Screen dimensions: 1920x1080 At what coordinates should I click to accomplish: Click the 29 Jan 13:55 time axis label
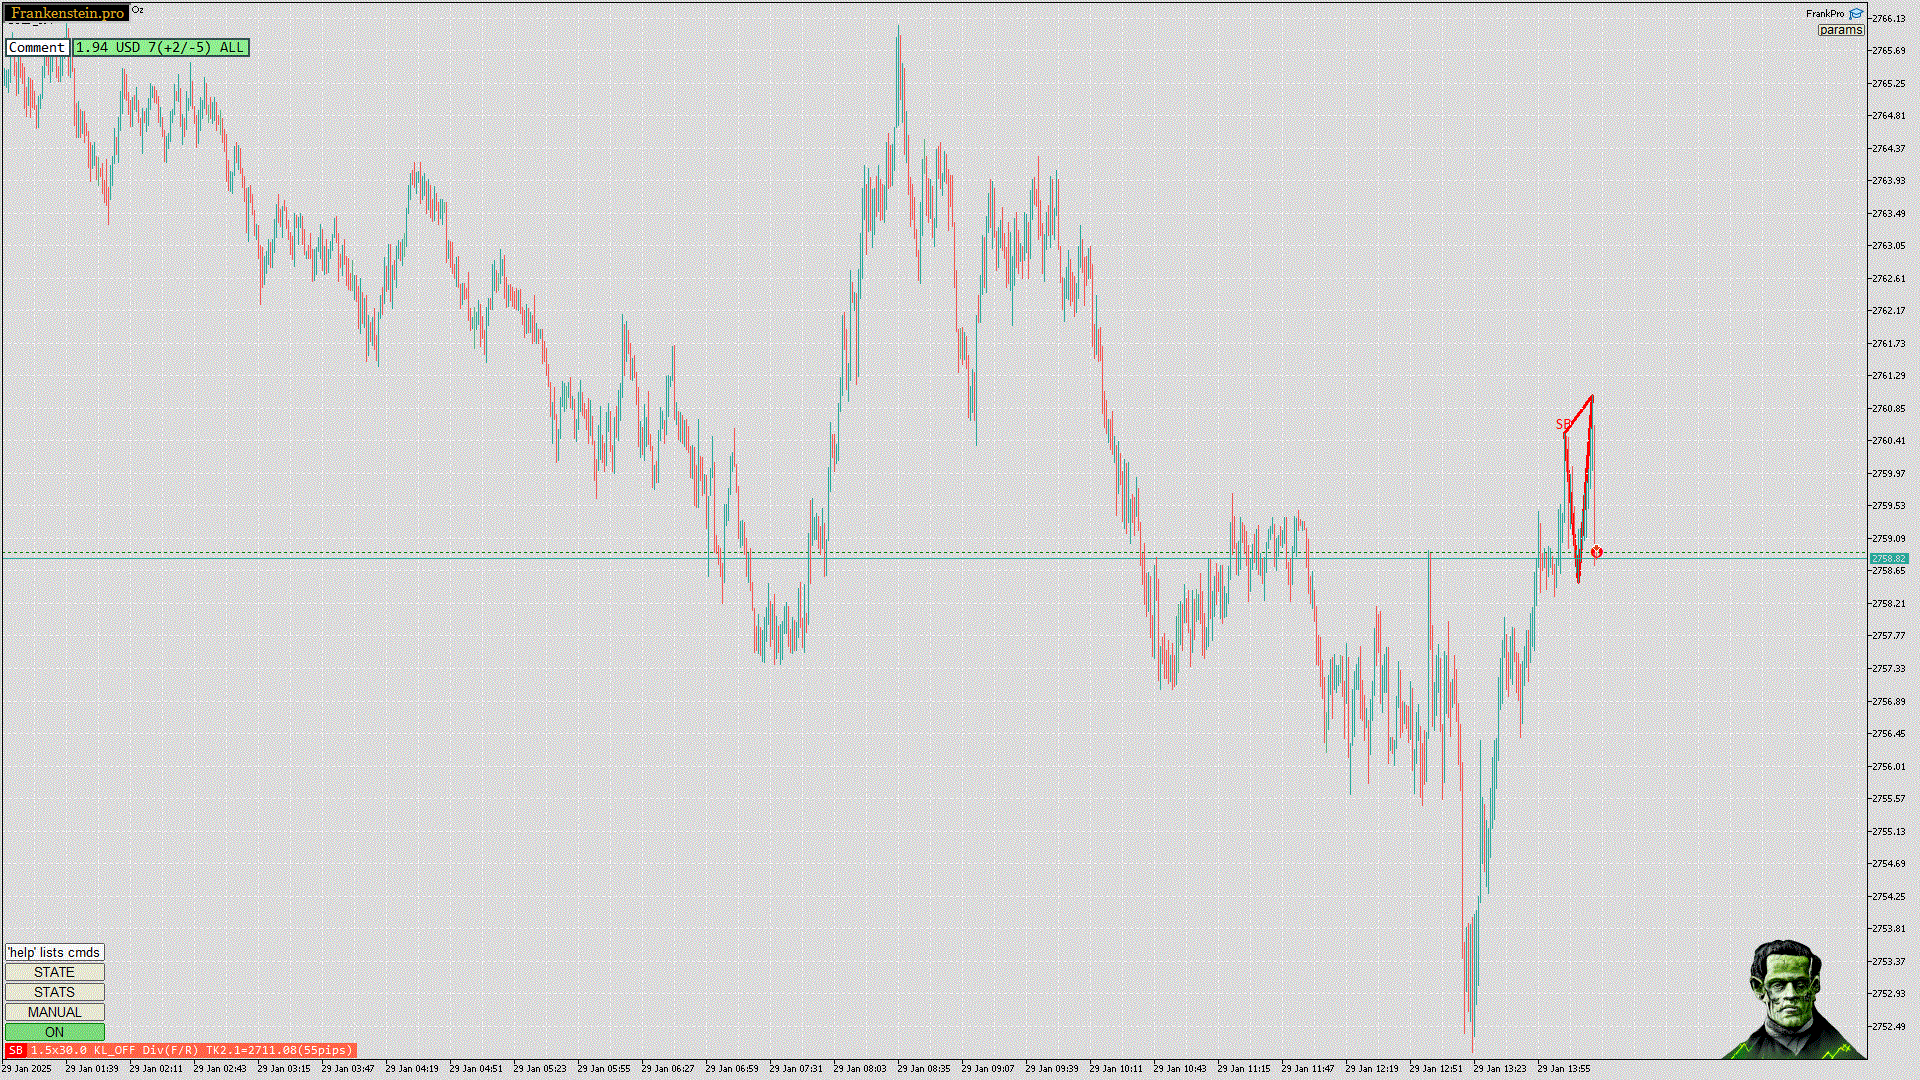[1563, 1068]
